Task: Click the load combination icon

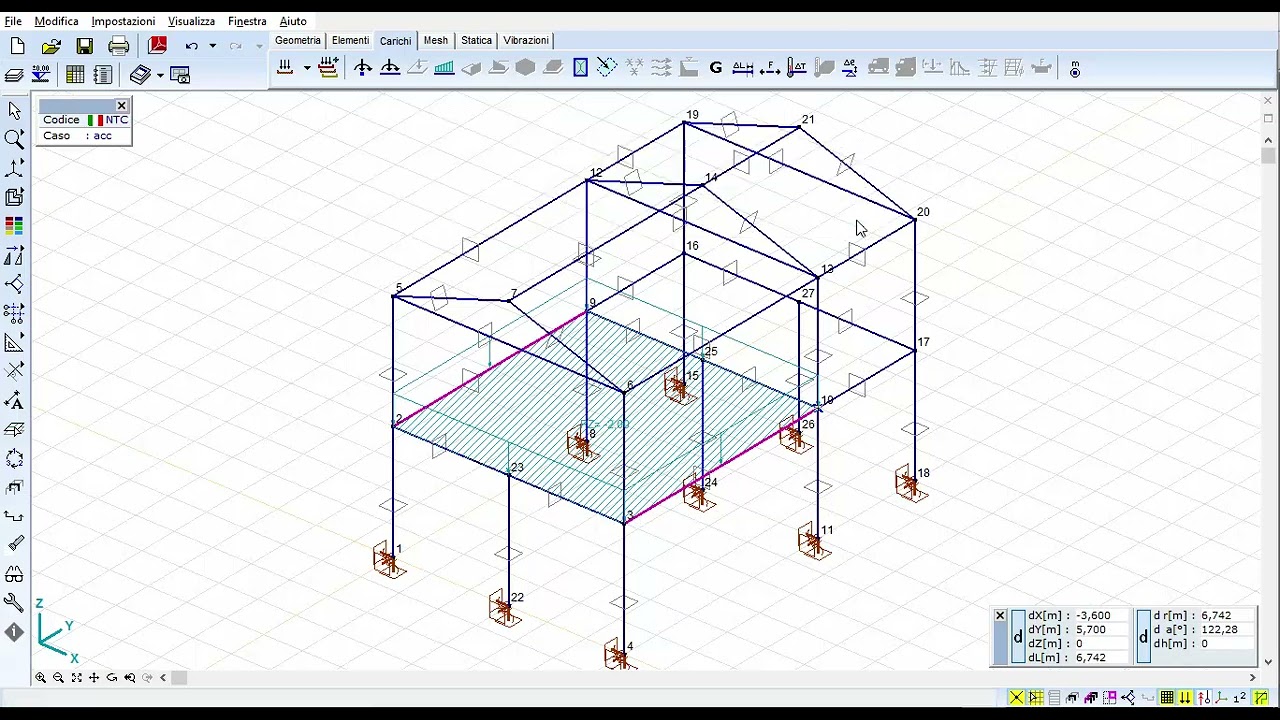Action: 328,68
